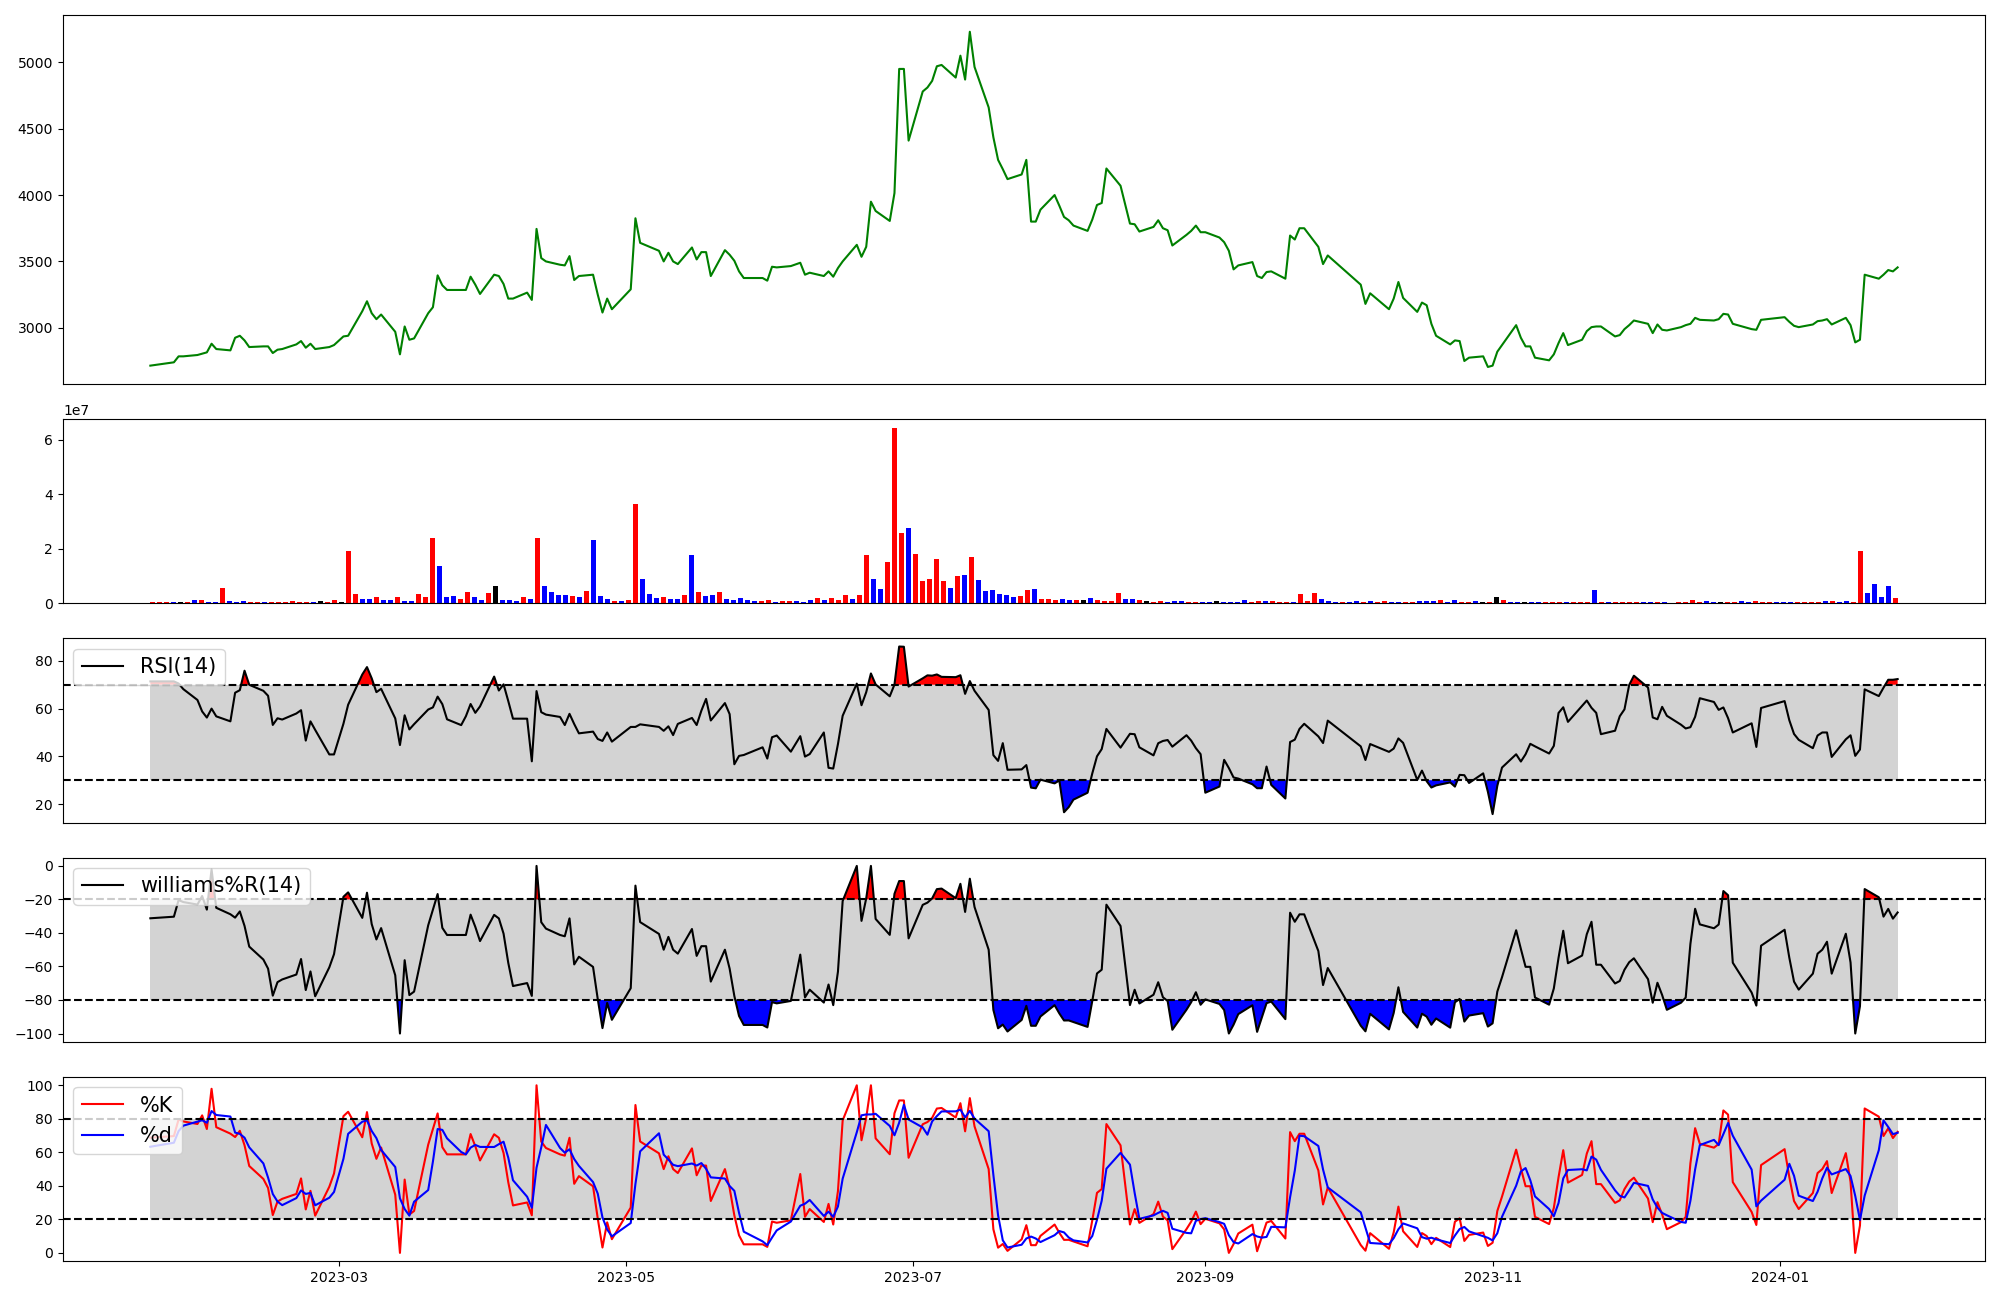Image resolution: width=2000 pixels, height=1300 pixels.
Task: Select the 2023-05 date axis label
Action: coord(626,1277)
